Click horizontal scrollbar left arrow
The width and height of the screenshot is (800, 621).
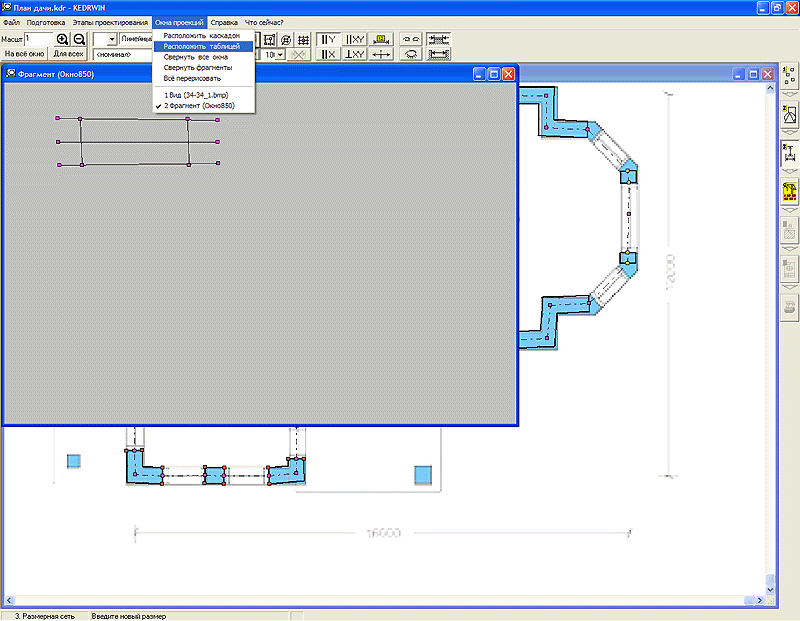tap(9, 600)
